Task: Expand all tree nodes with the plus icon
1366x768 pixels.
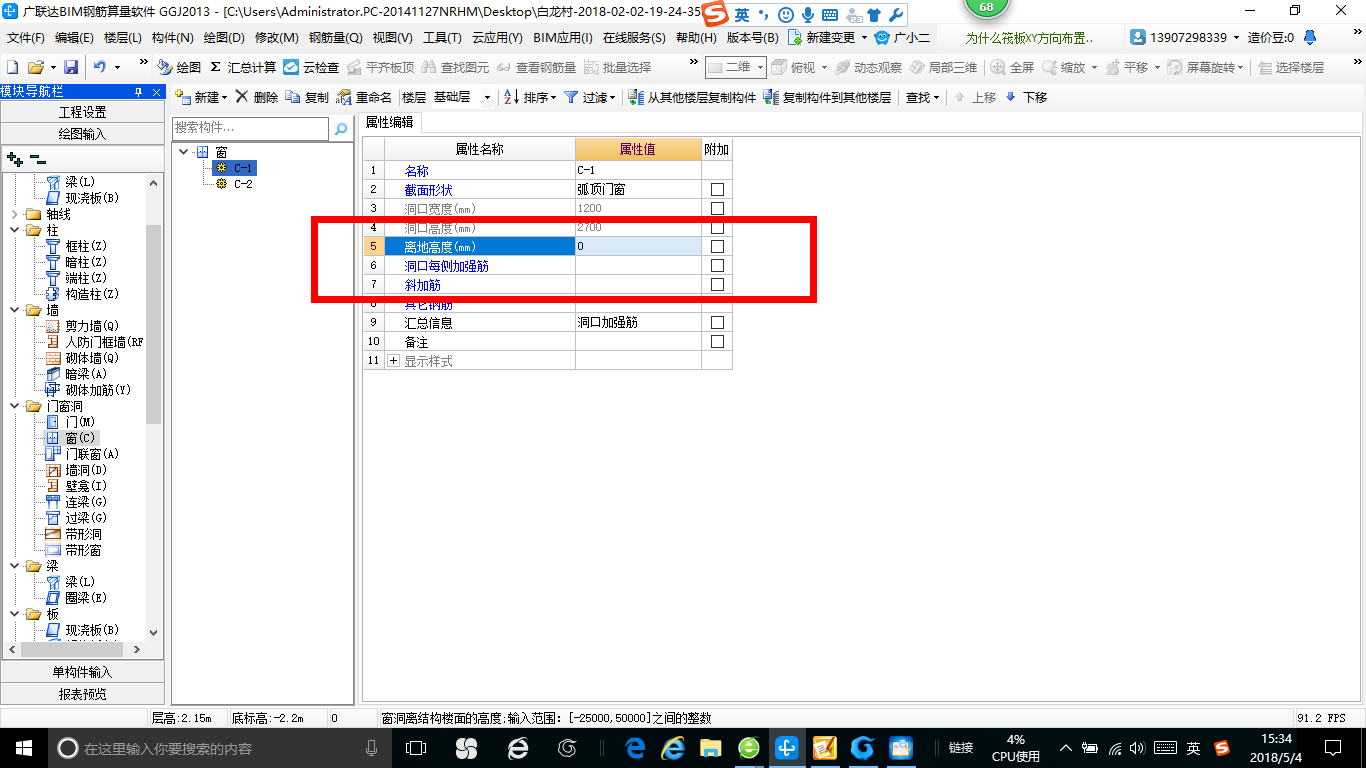Action: click(x=14, y=159)
